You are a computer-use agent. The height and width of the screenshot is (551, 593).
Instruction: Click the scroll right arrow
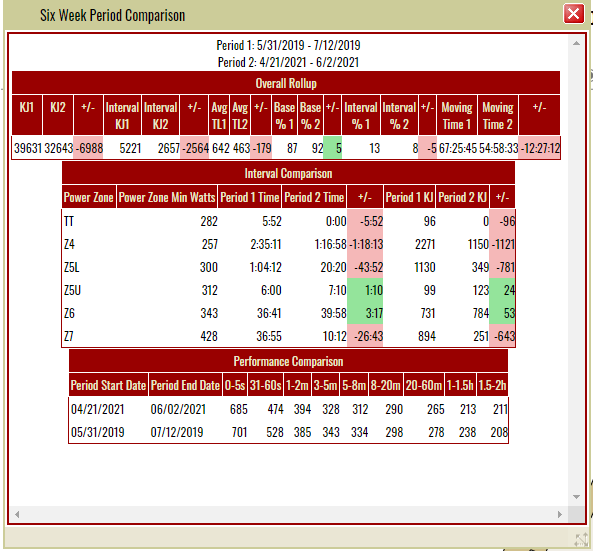[560, 514]
